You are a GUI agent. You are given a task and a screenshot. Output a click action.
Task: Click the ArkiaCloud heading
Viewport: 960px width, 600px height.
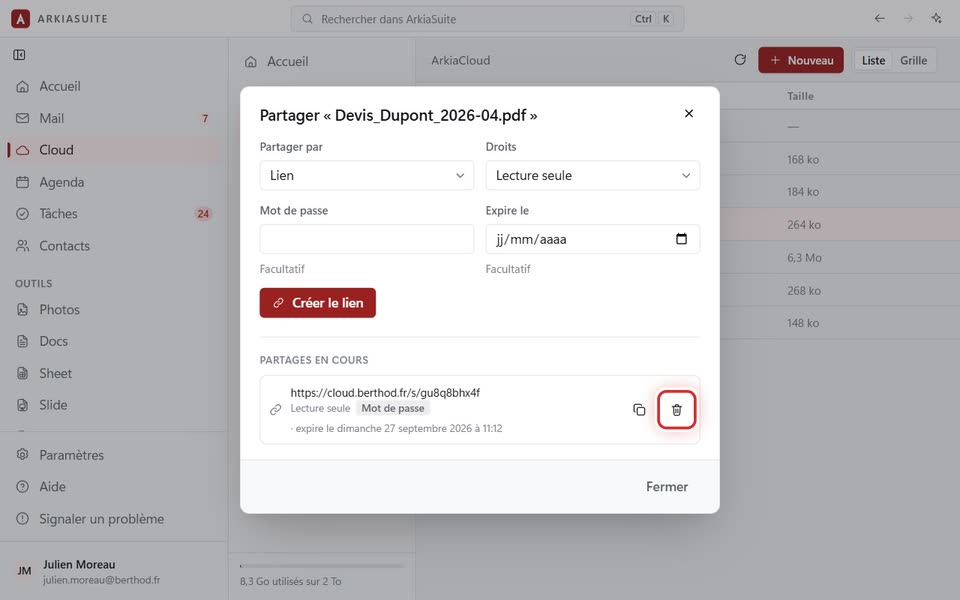tap(460, 60)
